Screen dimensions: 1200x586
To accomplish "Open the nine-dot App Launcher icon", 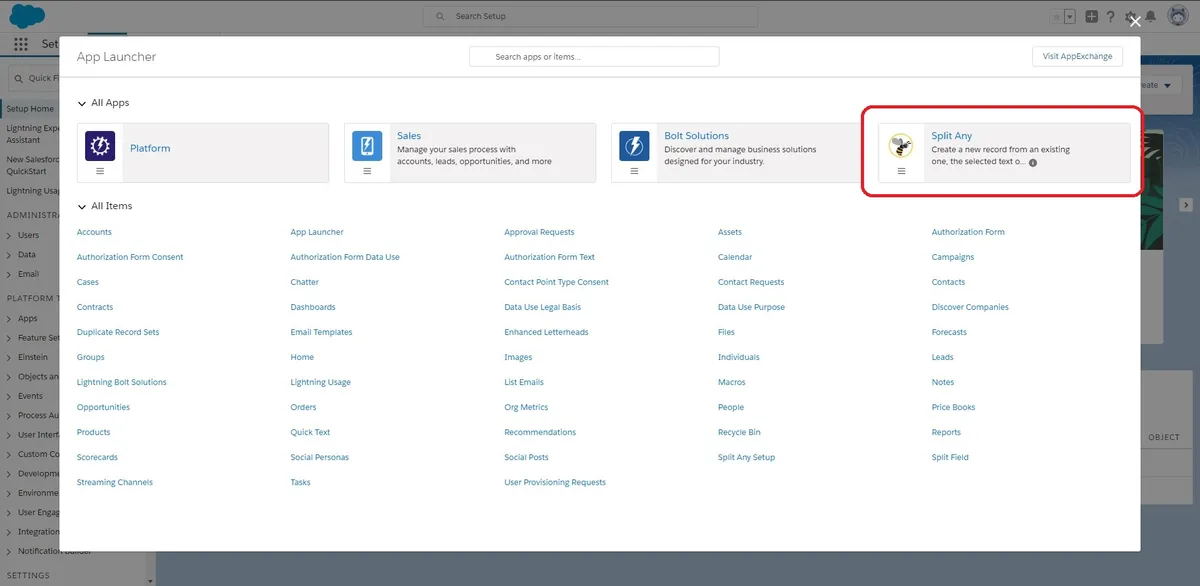I will [x=21, y=45].
